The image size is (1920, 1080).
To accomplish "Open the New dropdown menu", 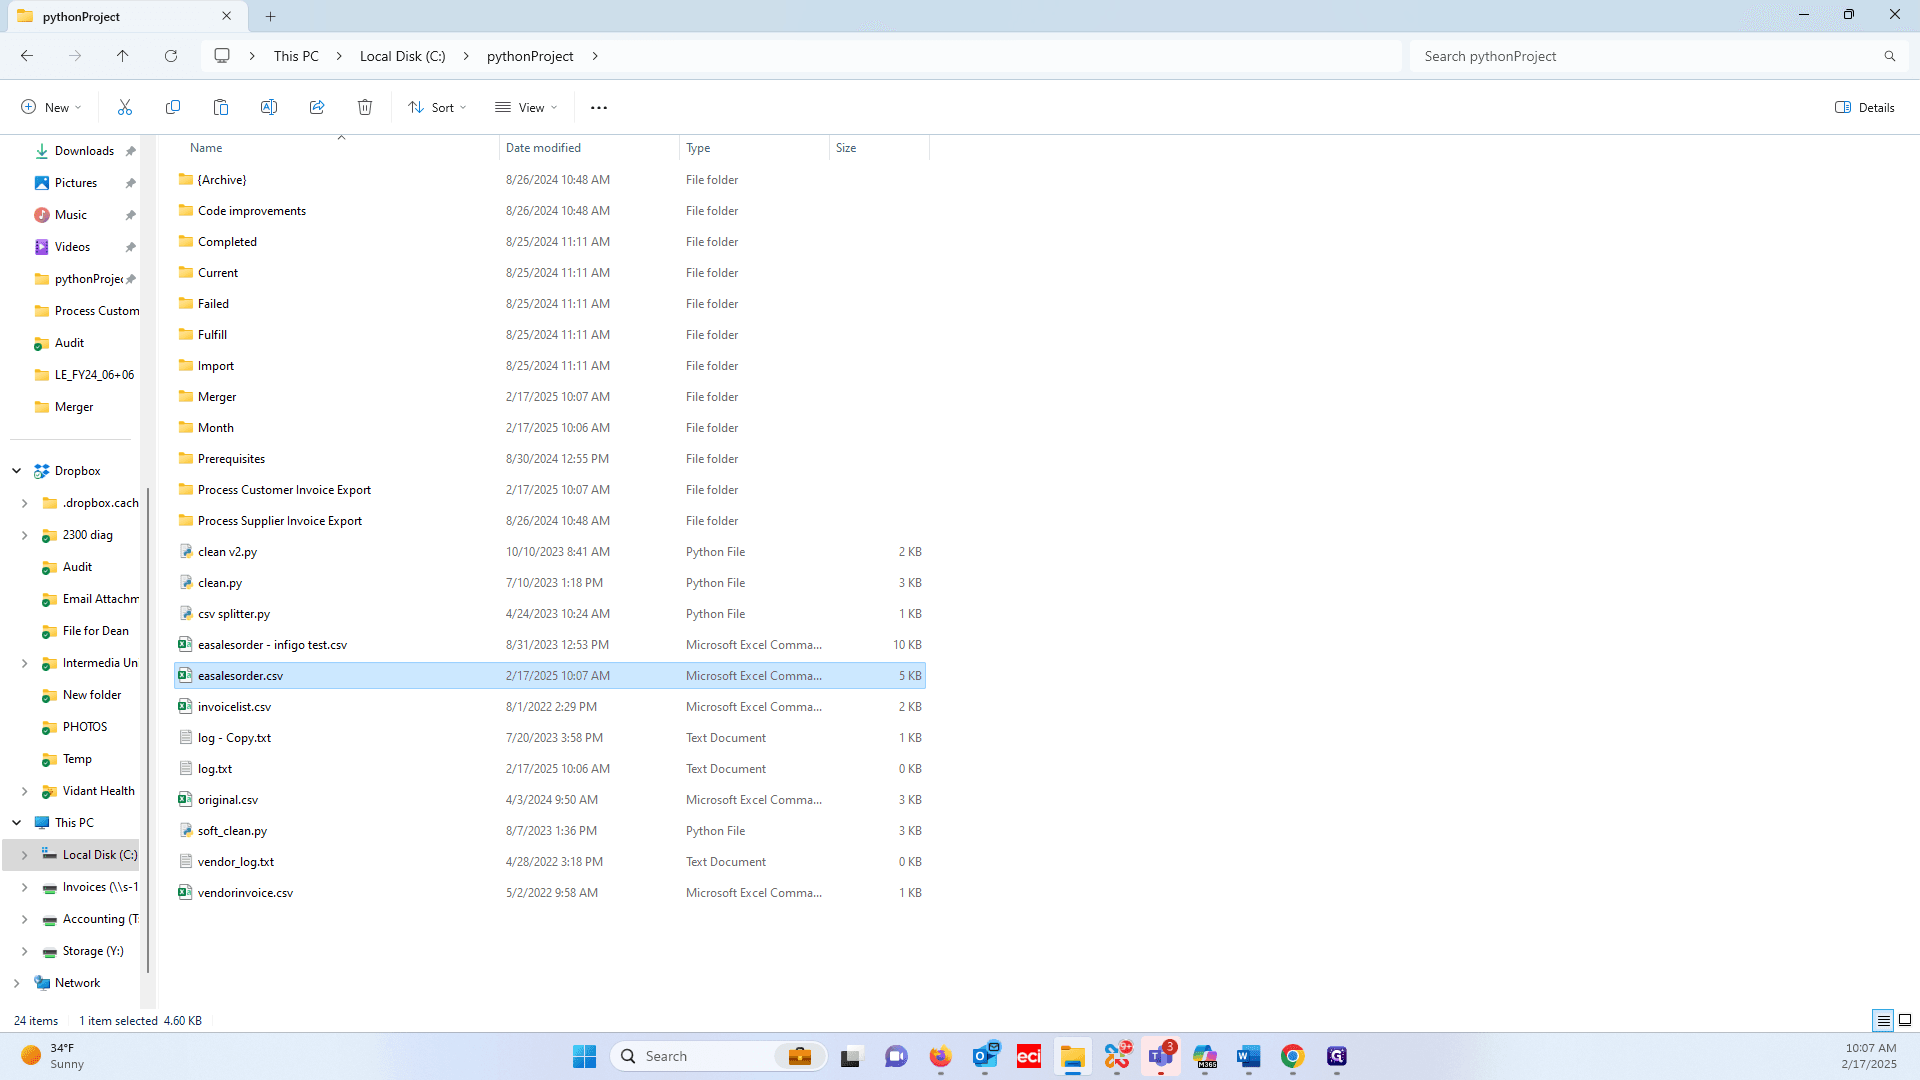I will click(51, 107).
